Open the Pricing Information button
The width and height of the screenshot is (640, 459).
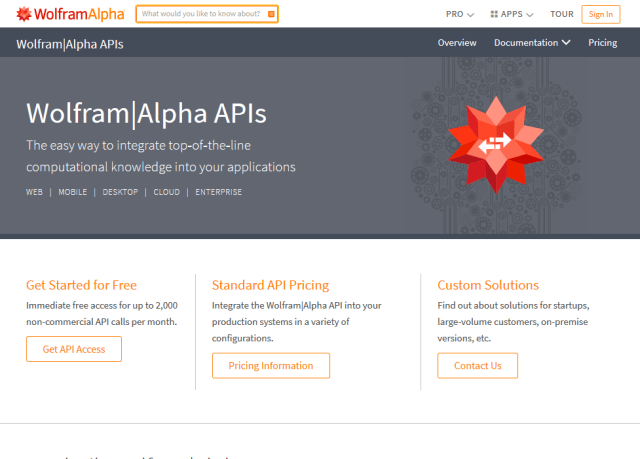(x=271, y=366)
